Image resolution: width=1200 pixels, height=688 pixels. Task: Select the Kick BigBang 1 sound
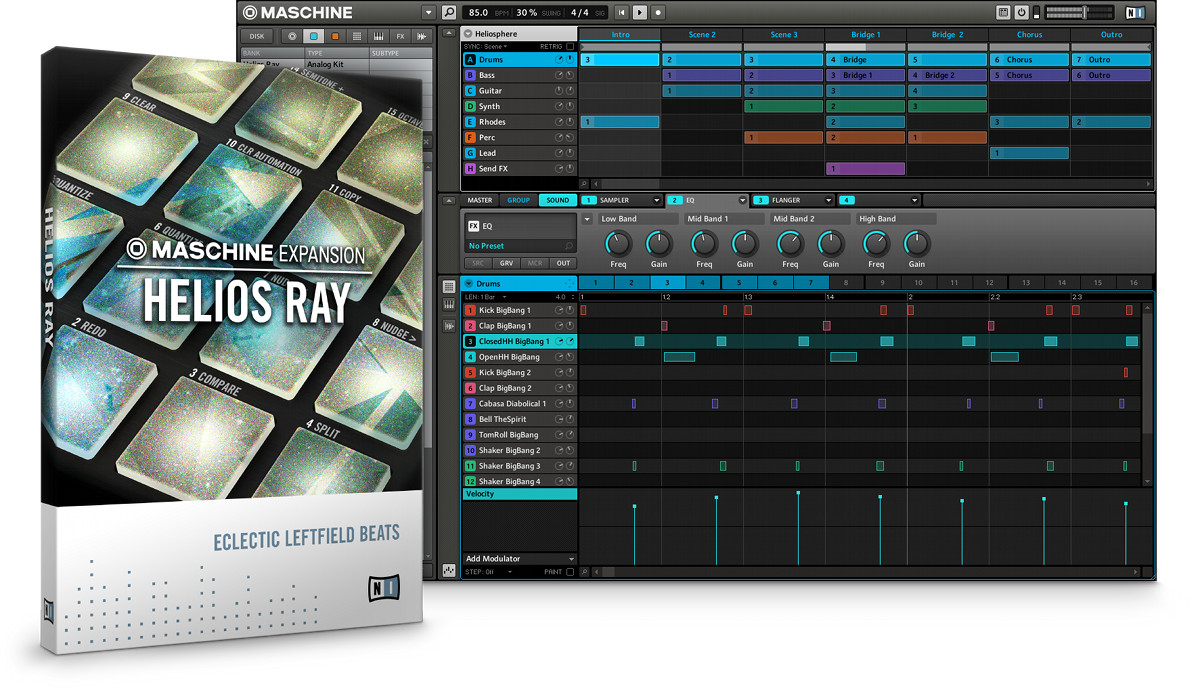[519, 310]
